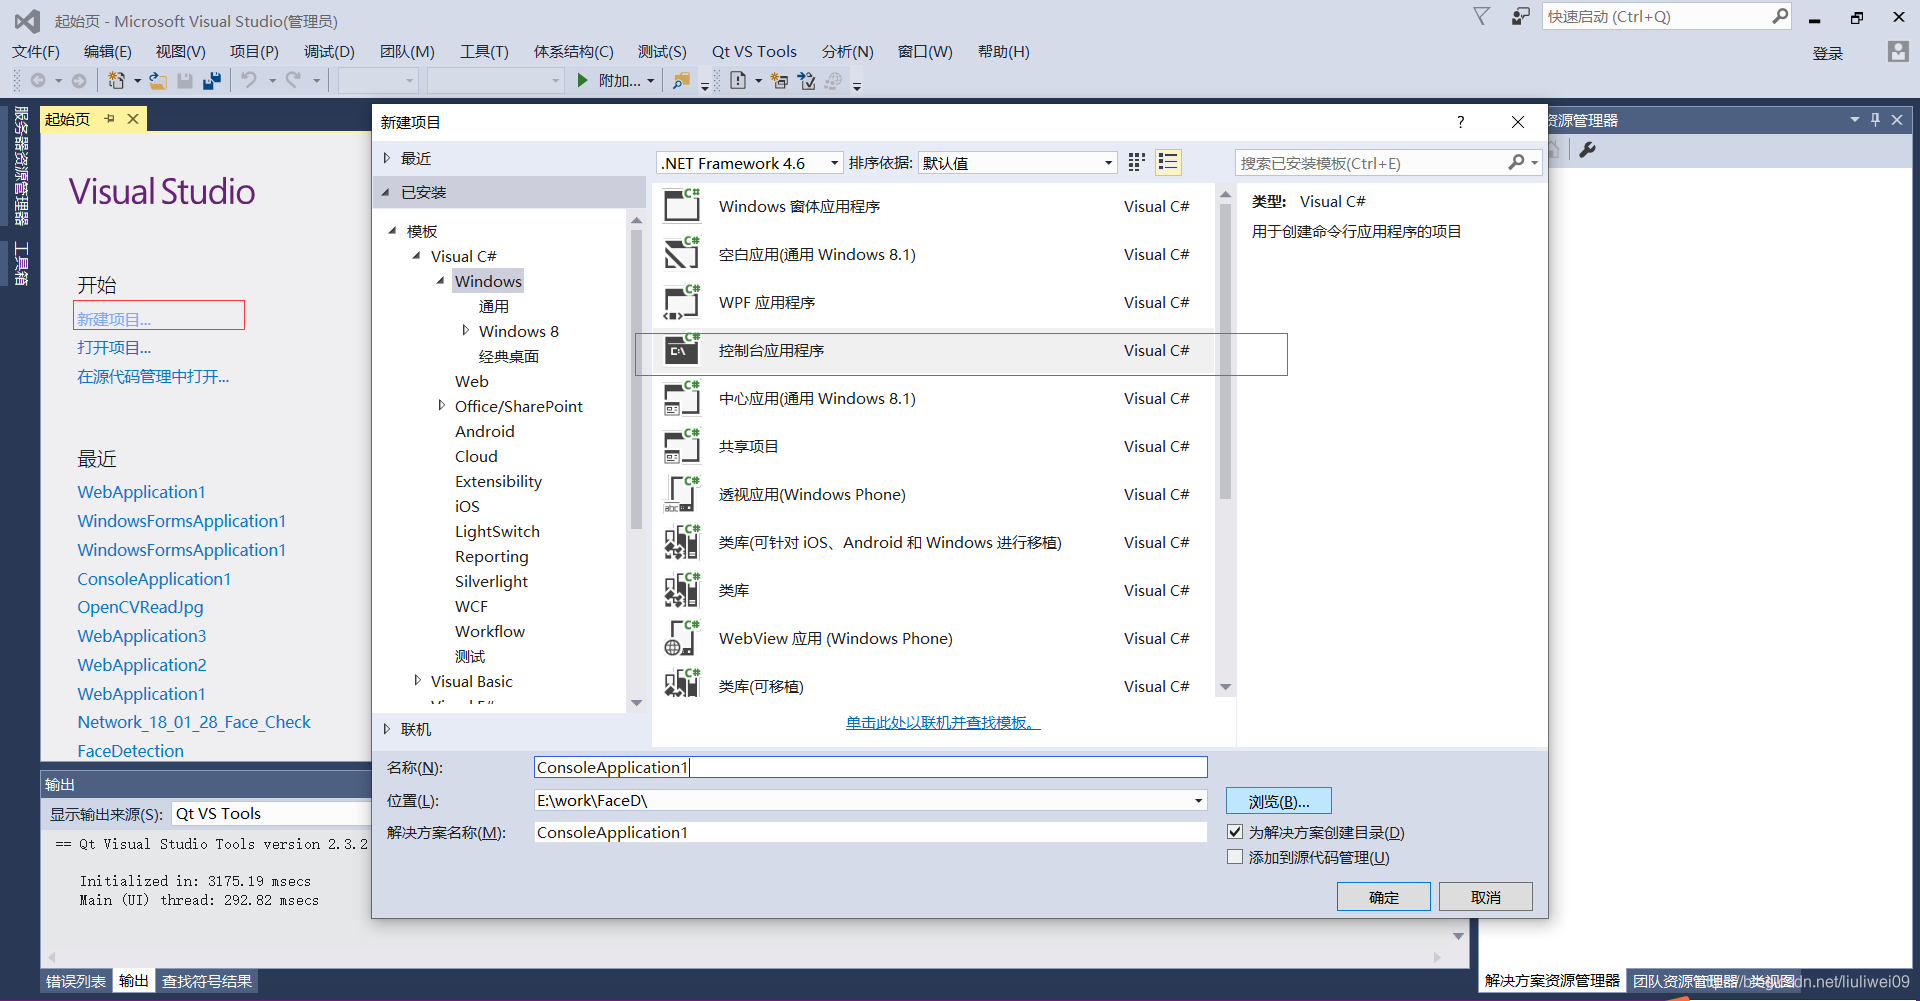Open the send feedback icon
This screenshot has height=1001, width=1920.
(x=1520, y=16)
